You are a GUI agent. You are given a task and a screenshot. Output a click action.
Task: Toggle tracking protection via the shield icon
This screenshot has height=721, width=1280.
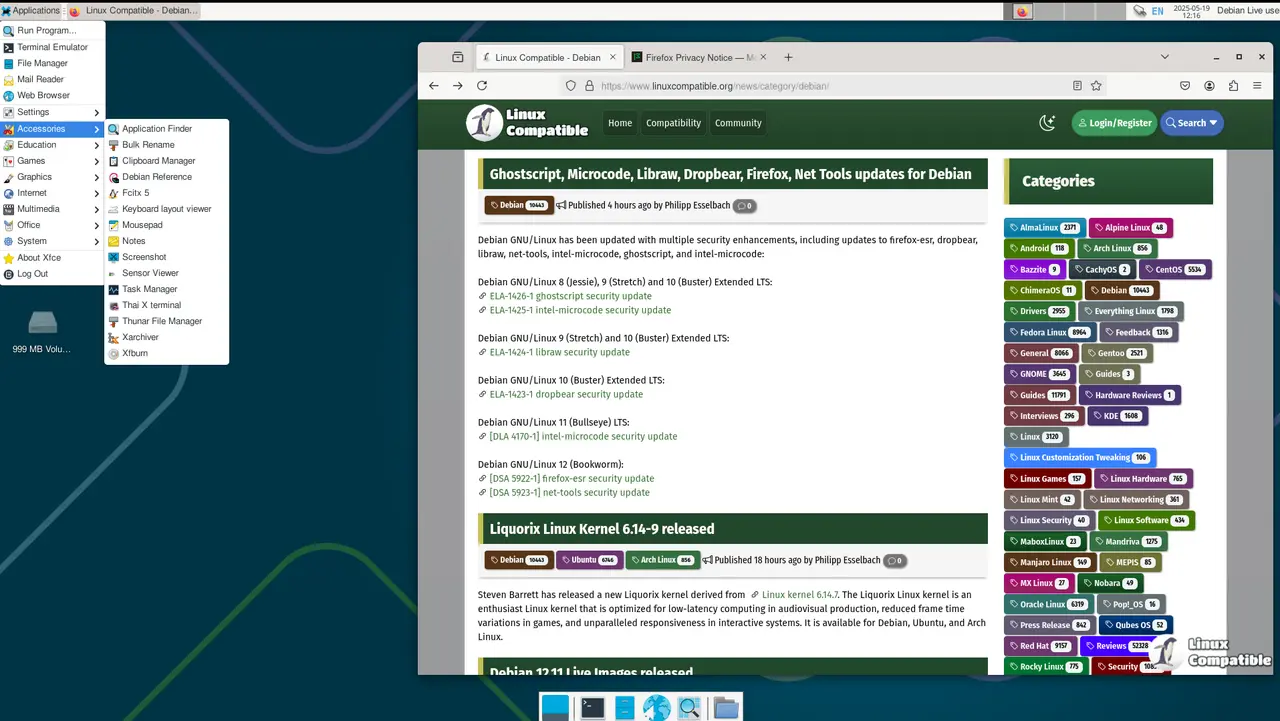click(571, 85)
